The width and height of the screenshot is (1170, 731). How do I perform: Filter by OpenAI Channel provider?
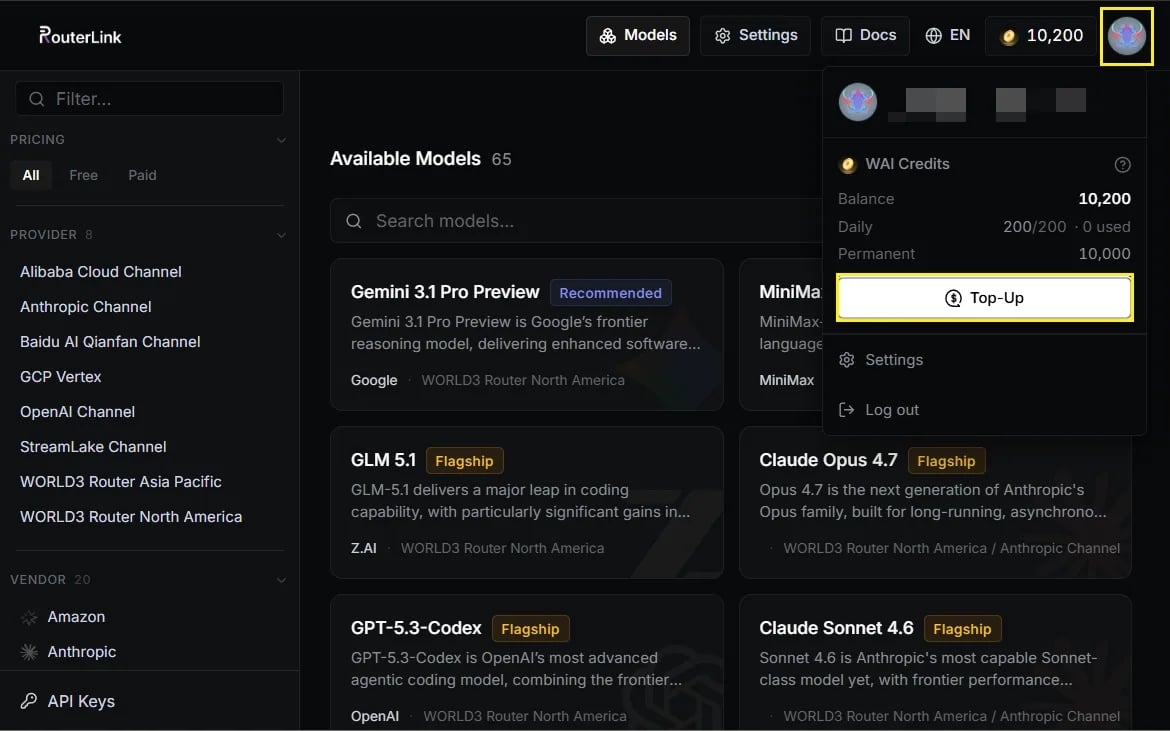pyautogui.click(x=78, y=412)
